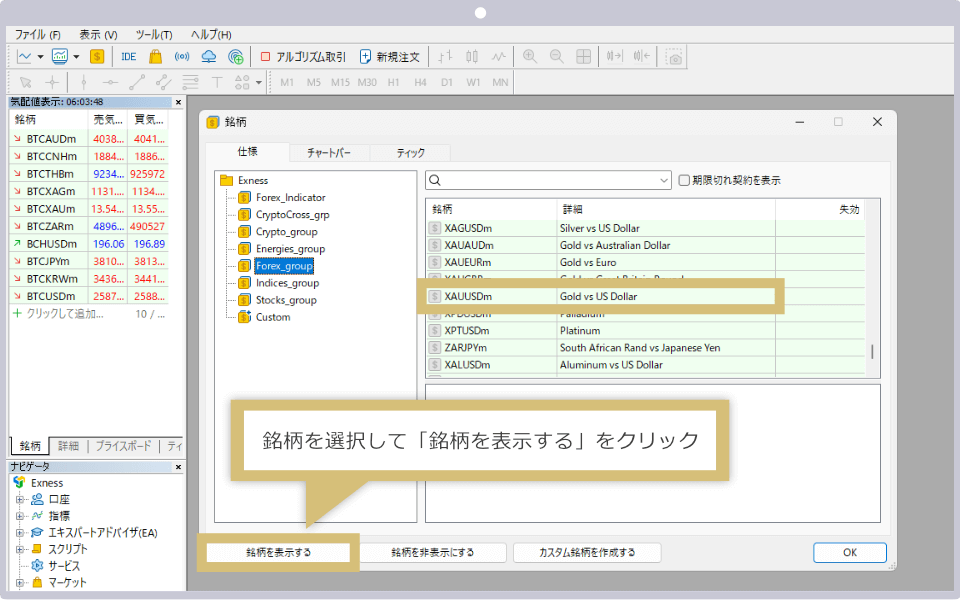Select Indices_group in symbol tree
Viewport: 960px width, 600px height.
(287, 283)
